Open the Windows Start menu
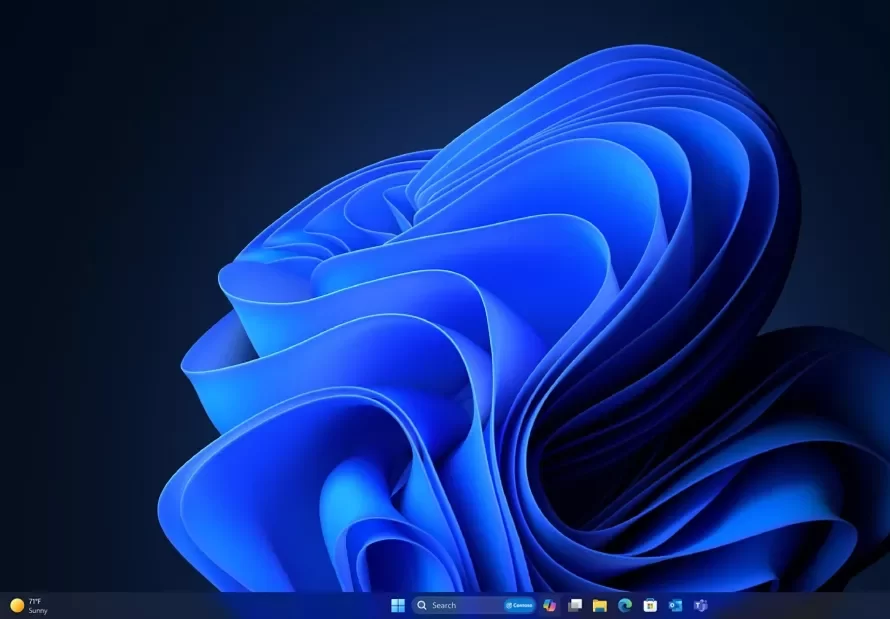 click(x=398, y=605)
